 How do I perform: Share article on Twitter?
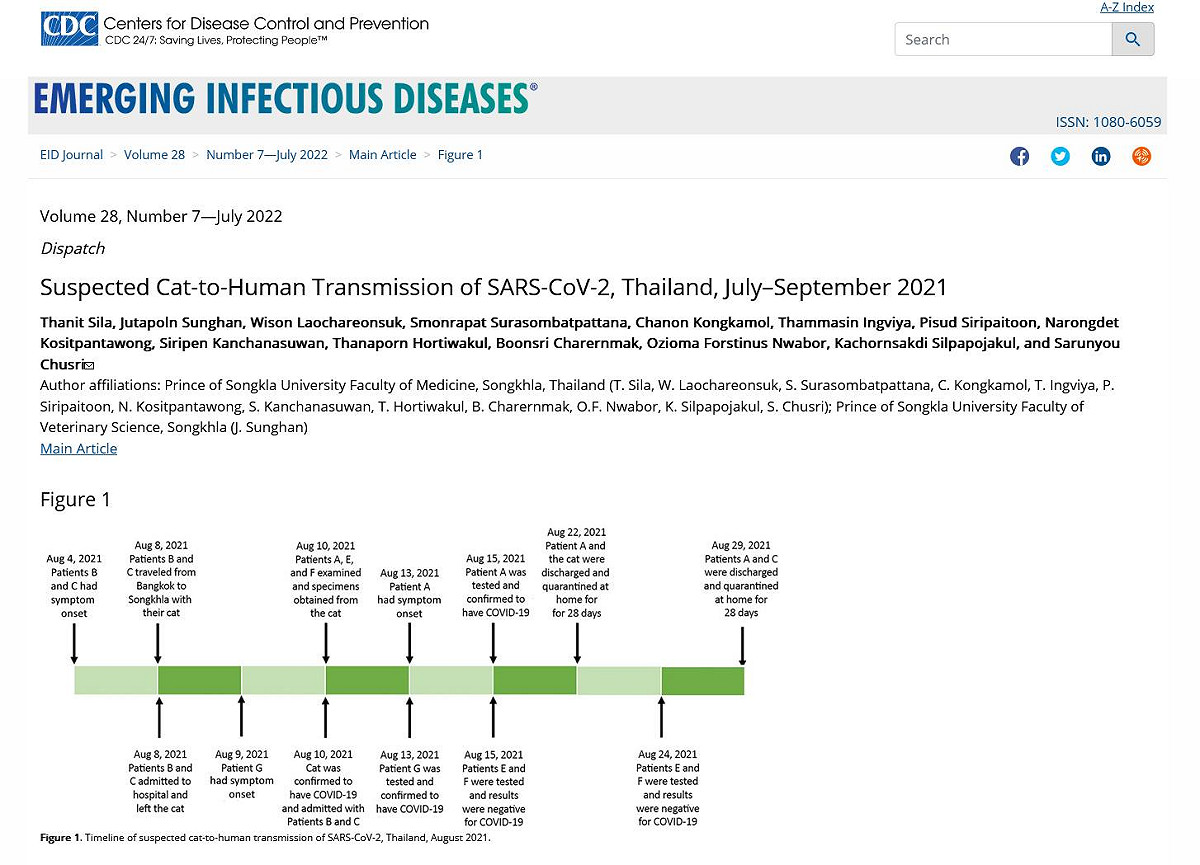tap(1060, 156)
